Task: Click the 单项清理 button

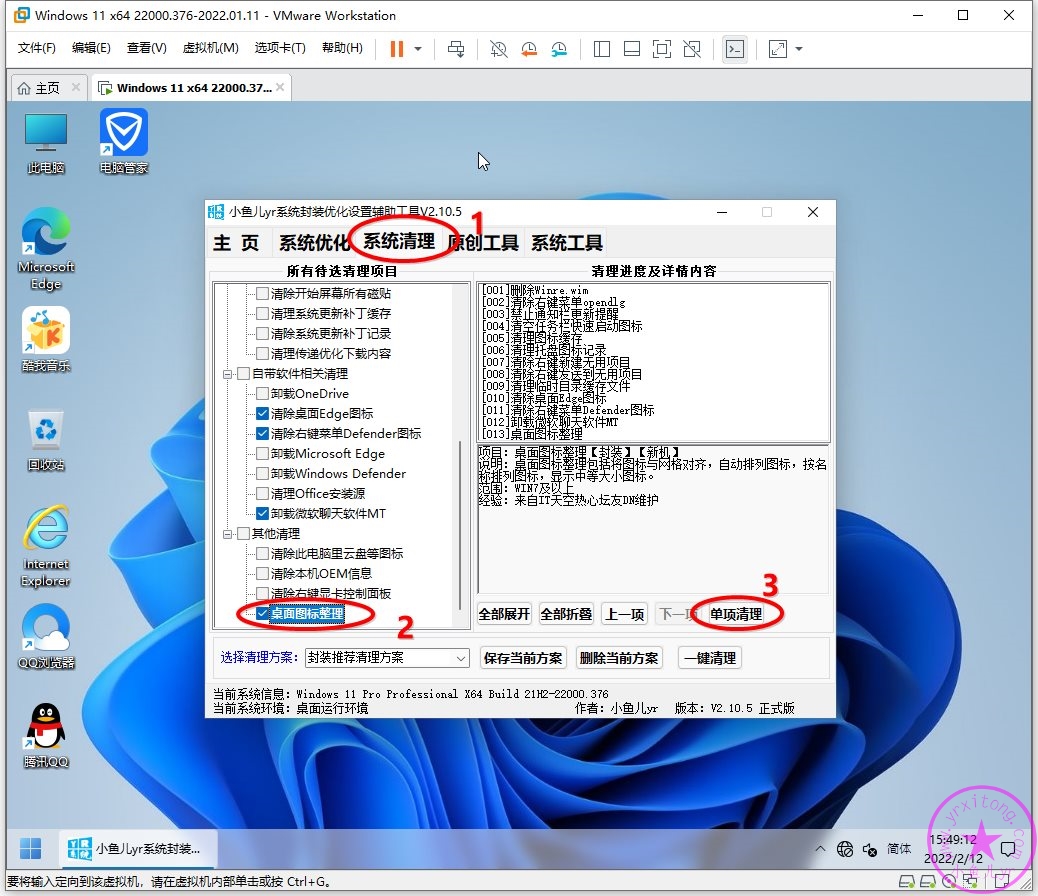Action: coord(736,615)
